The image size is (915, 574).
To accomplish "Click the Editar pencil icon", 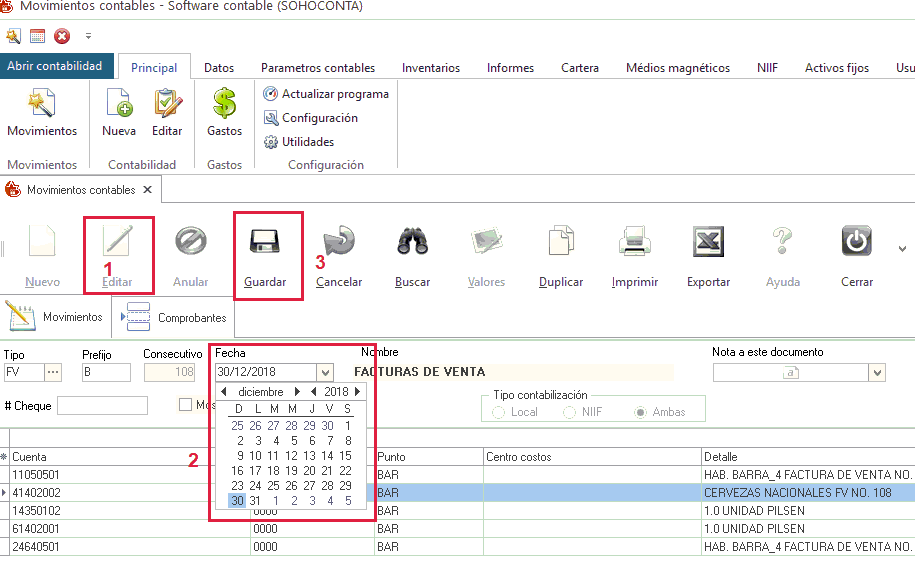I will click(x=117, y=244).
